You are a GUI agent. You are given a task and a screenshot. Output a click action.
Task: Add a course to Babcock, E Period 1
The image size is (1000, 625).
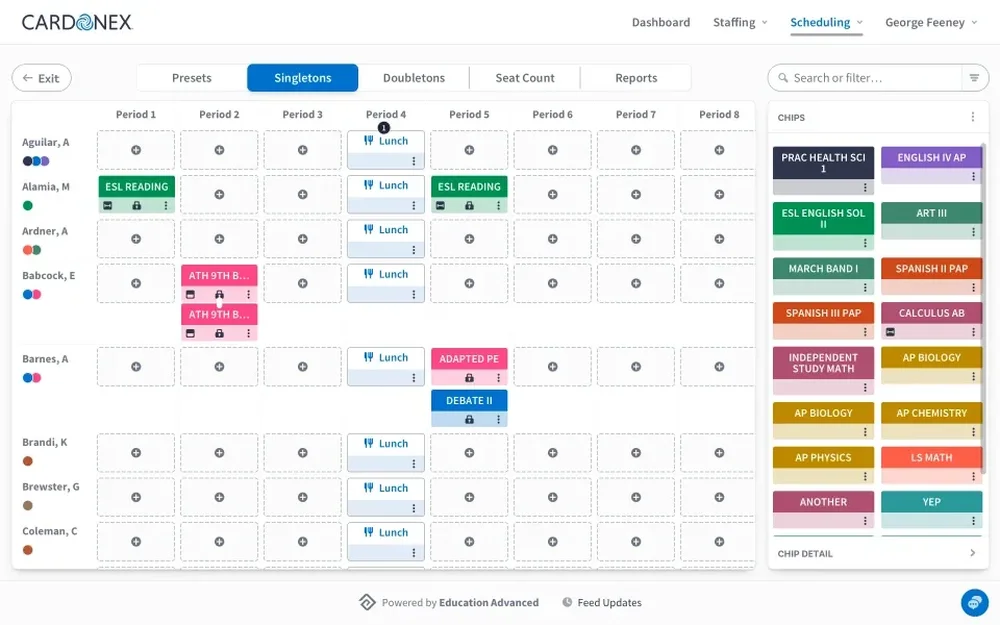[136, 283]
